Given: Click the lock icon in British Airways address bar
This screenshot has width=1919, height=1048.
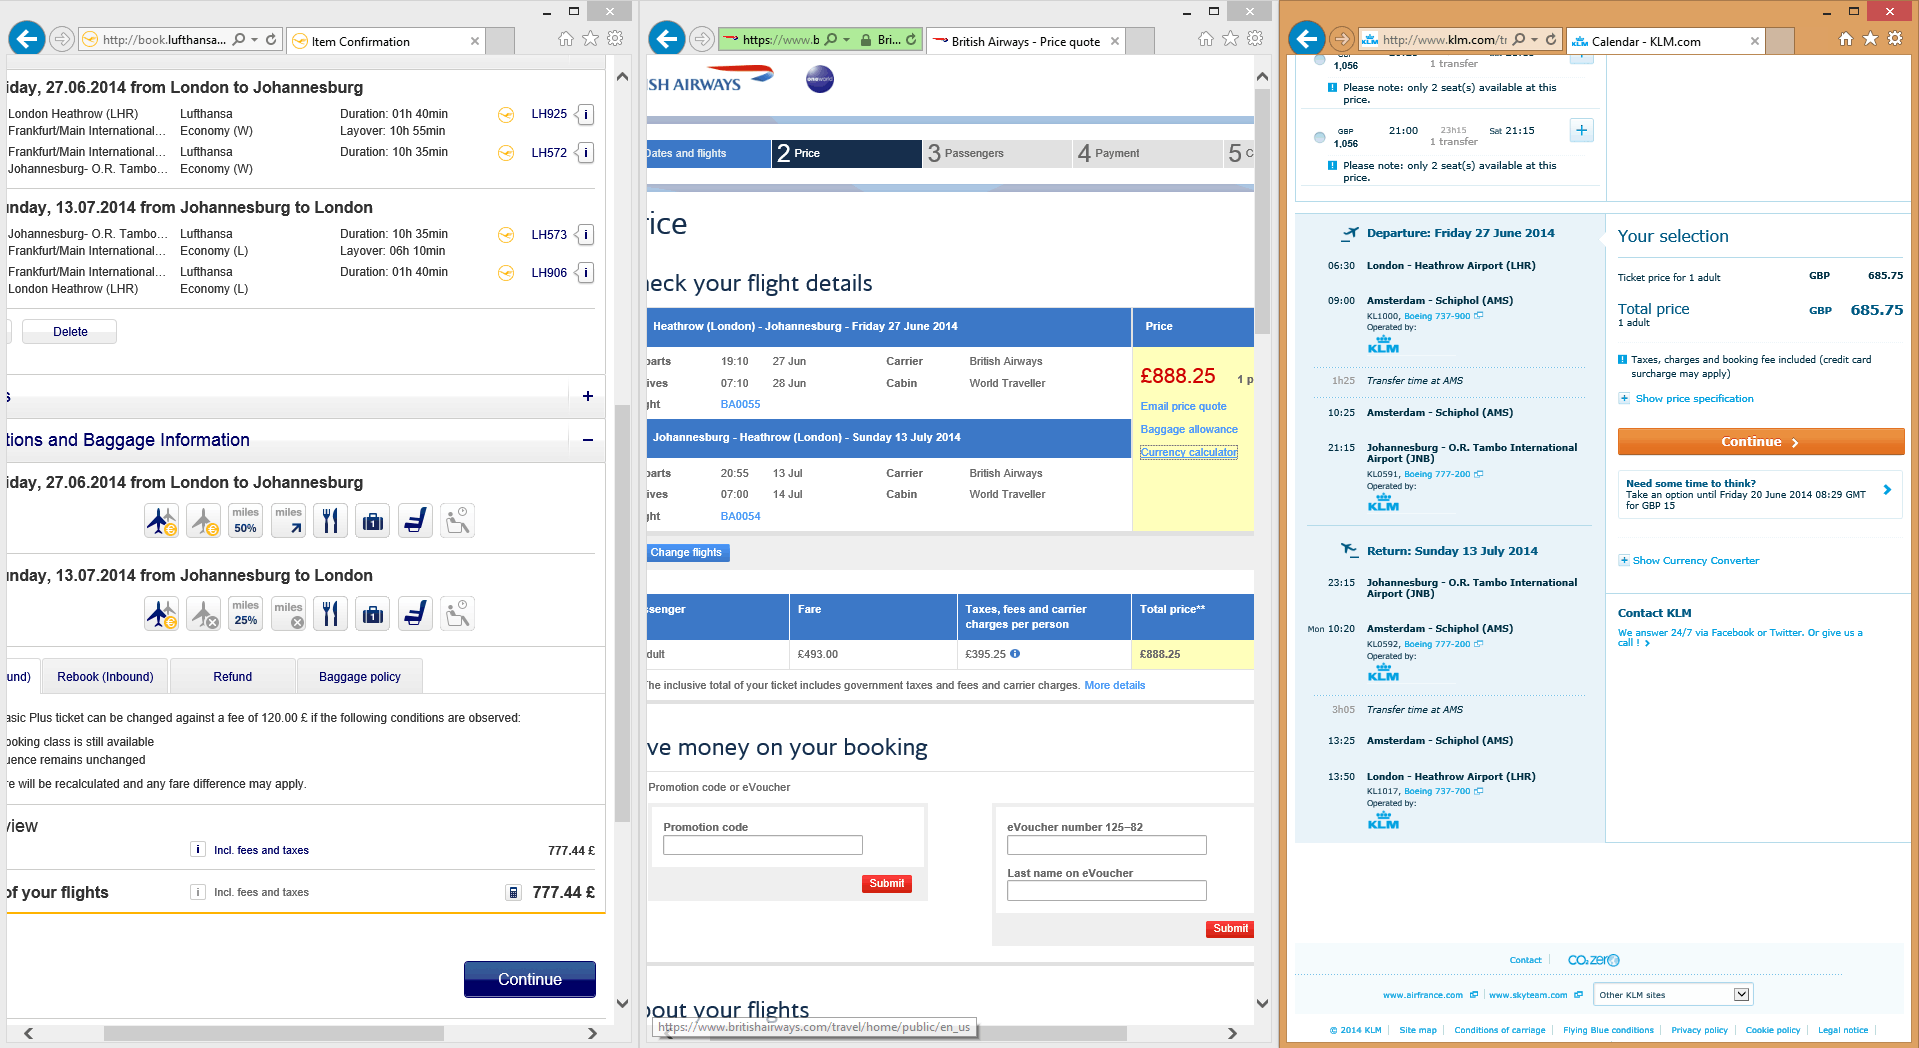Looking at the screenshot, I should click(x=866, y=40).
